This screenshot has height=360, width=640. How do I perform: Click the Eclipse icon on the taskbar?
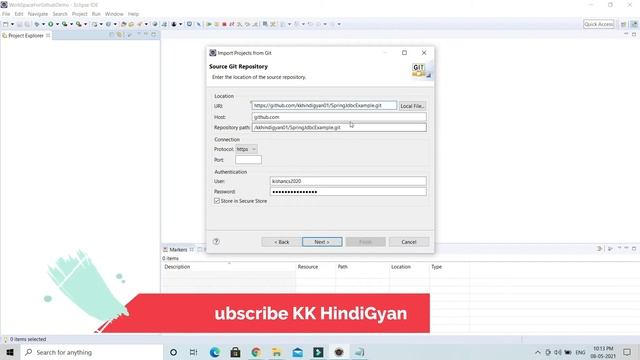[x=339, y=352]
